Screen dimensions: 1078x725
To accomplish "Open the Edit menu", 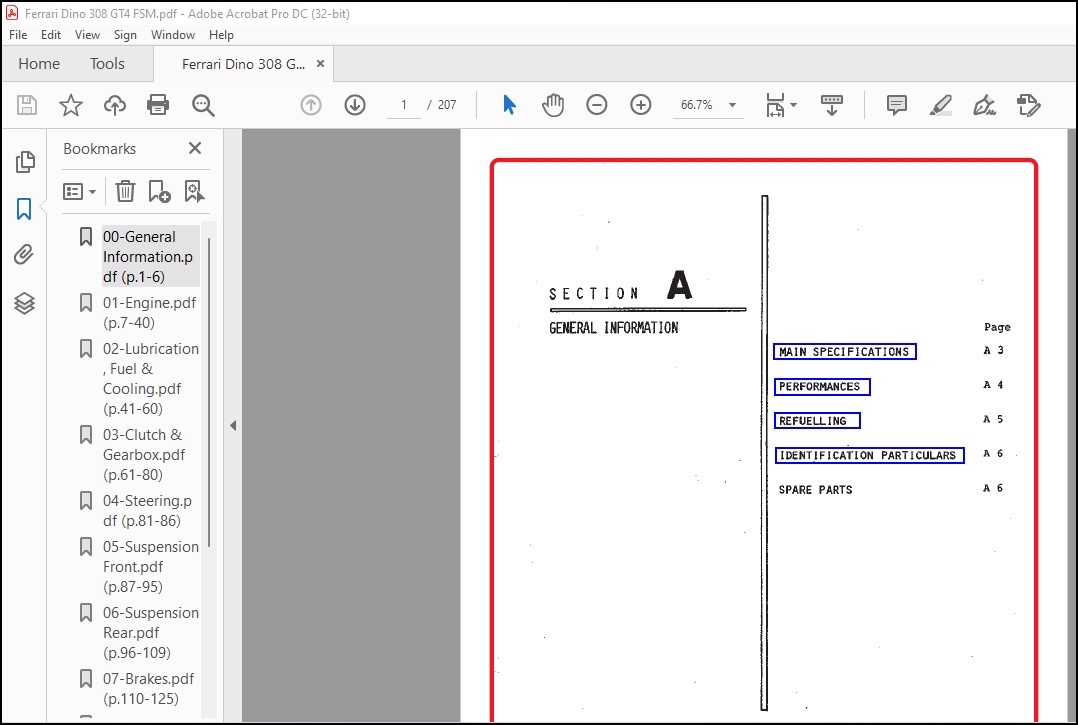I will point(51,34).
